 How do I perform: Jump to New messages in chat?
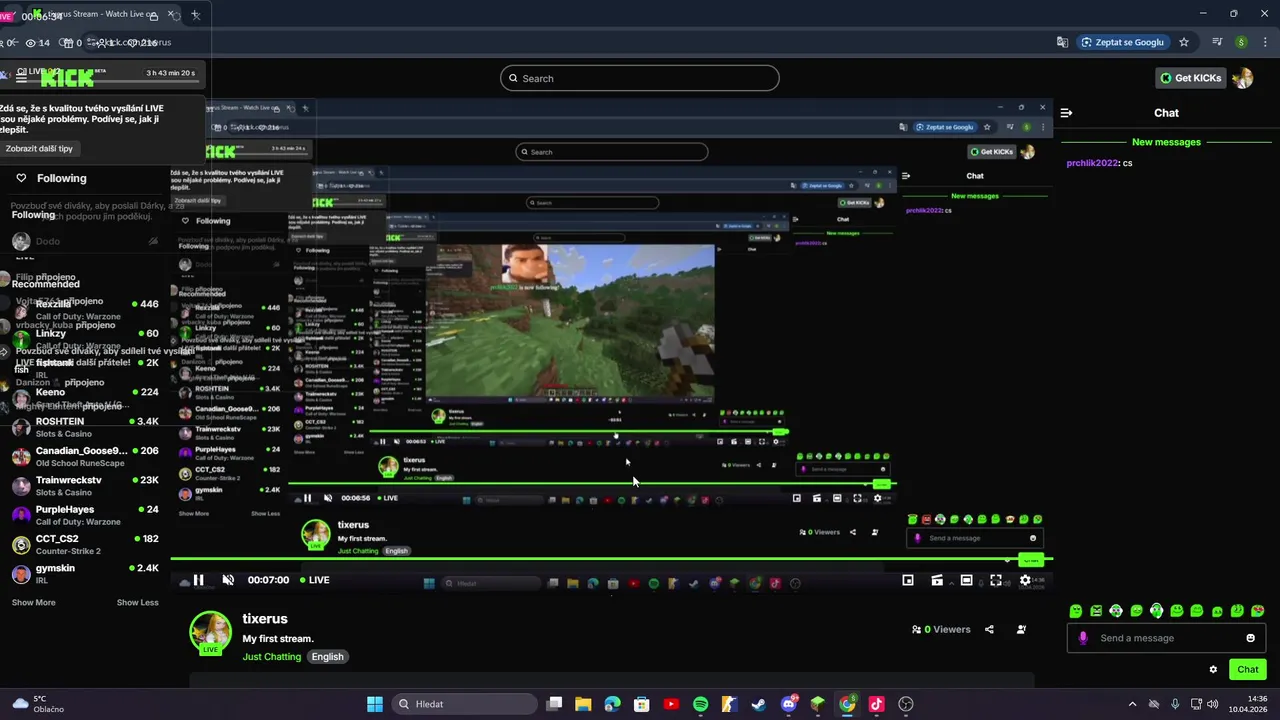click(1166, 142)
